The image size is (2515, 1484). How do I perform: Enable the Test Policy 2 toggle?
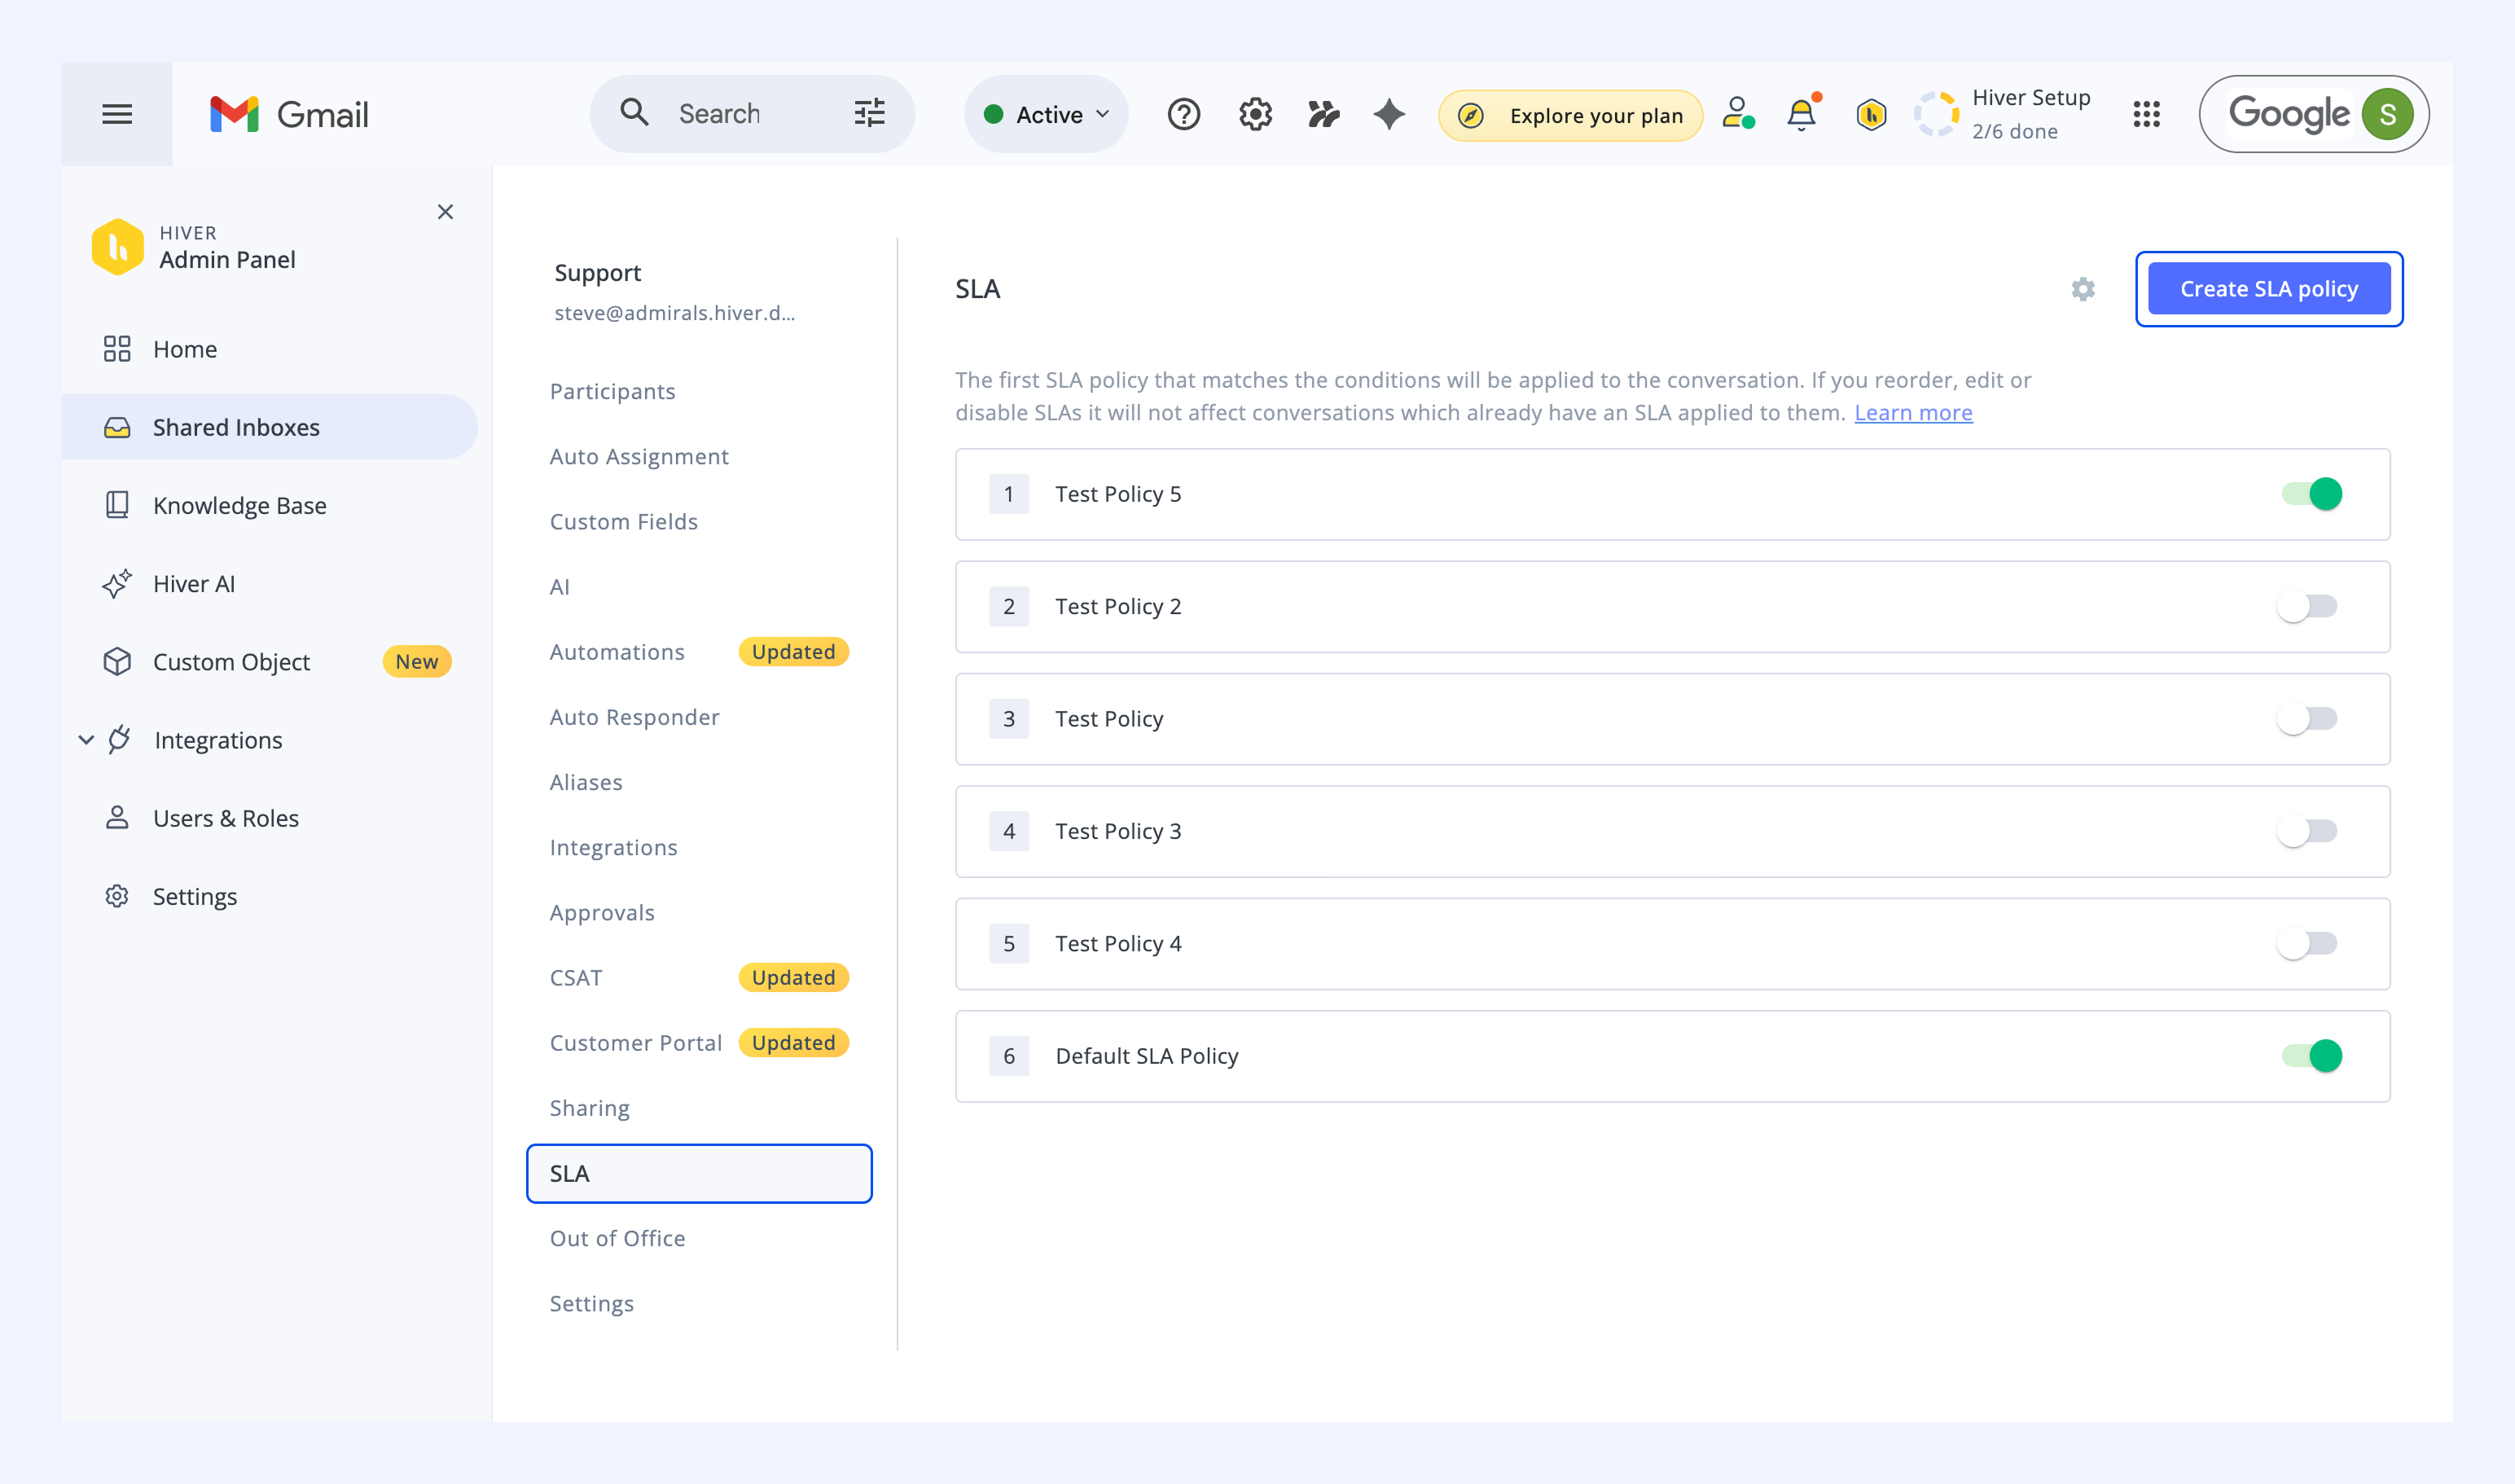(x=2307, y=606)
